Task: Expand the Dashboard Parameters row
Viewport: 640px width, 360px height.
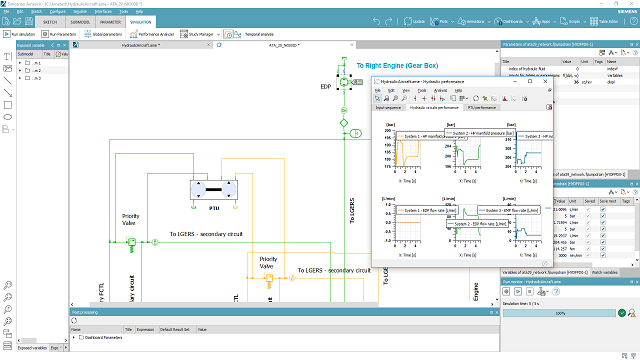Action: click(x=74, y=338)
